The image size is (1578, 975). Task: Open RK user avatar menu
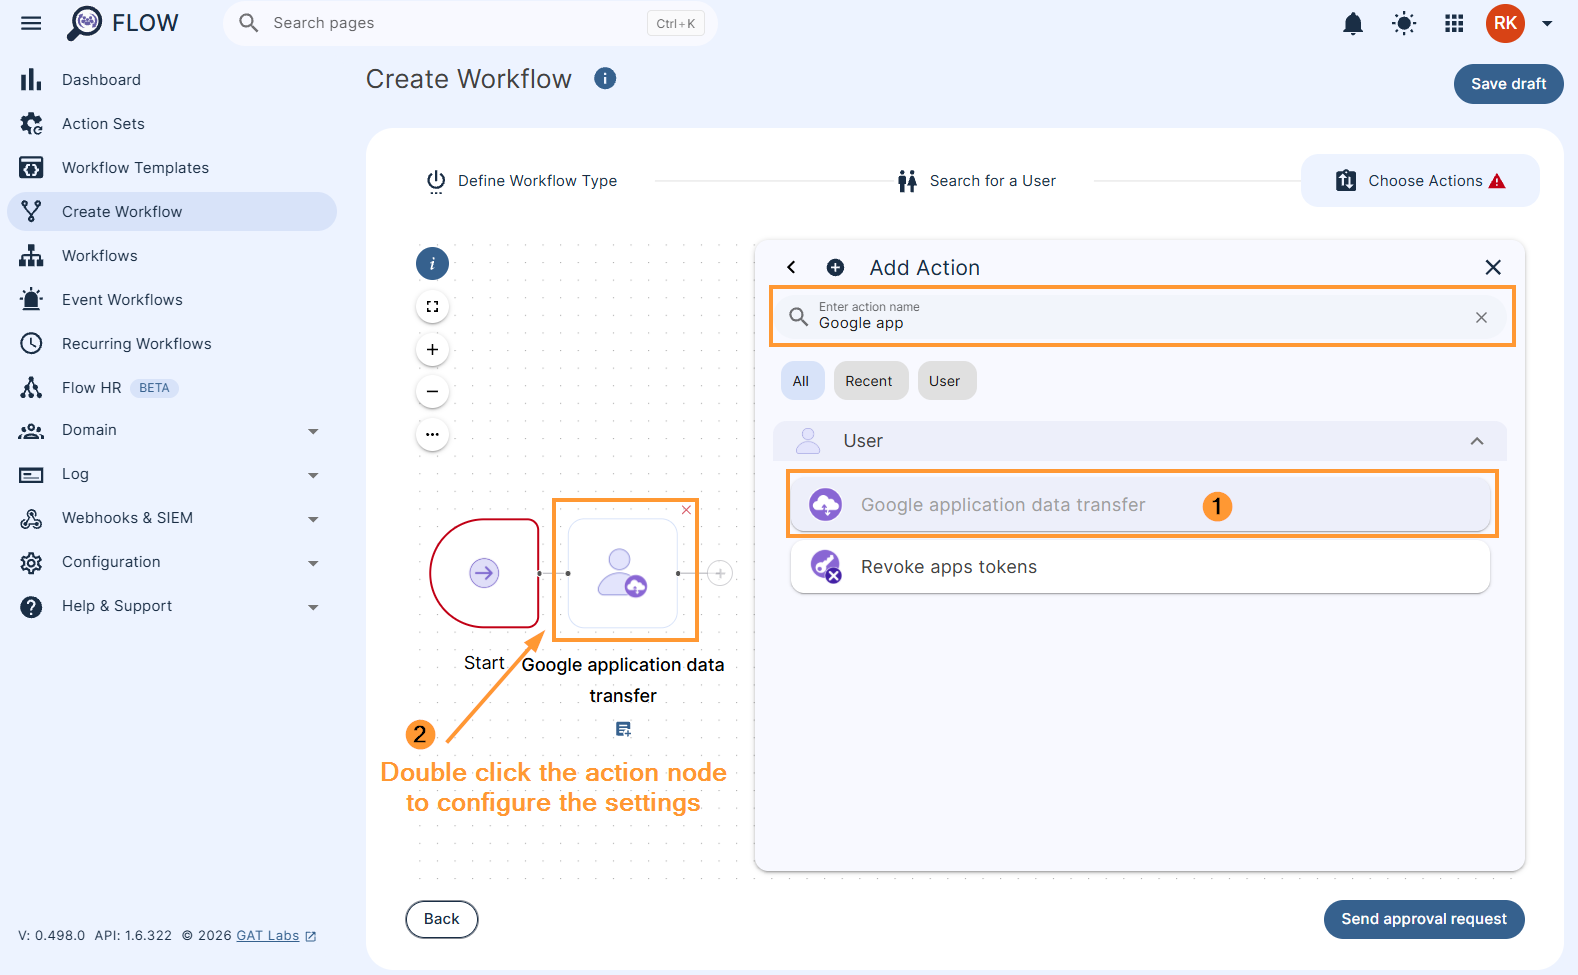(x=1505, y=23)
